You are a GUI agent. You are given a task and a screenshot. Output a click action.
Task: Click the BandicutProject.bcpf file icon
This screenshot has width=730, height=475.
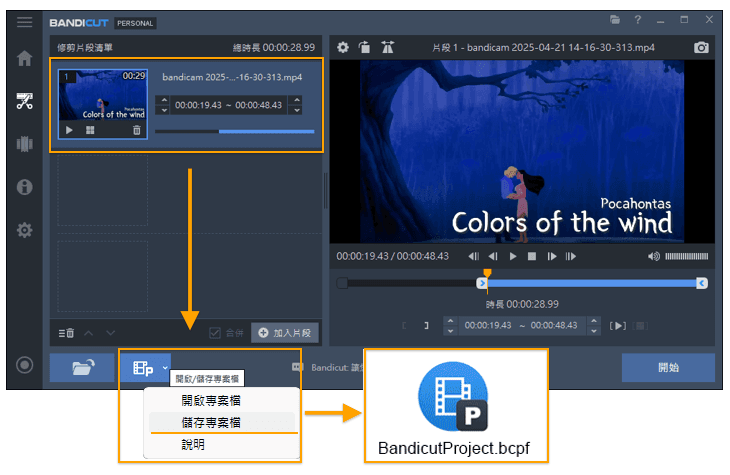453,396
